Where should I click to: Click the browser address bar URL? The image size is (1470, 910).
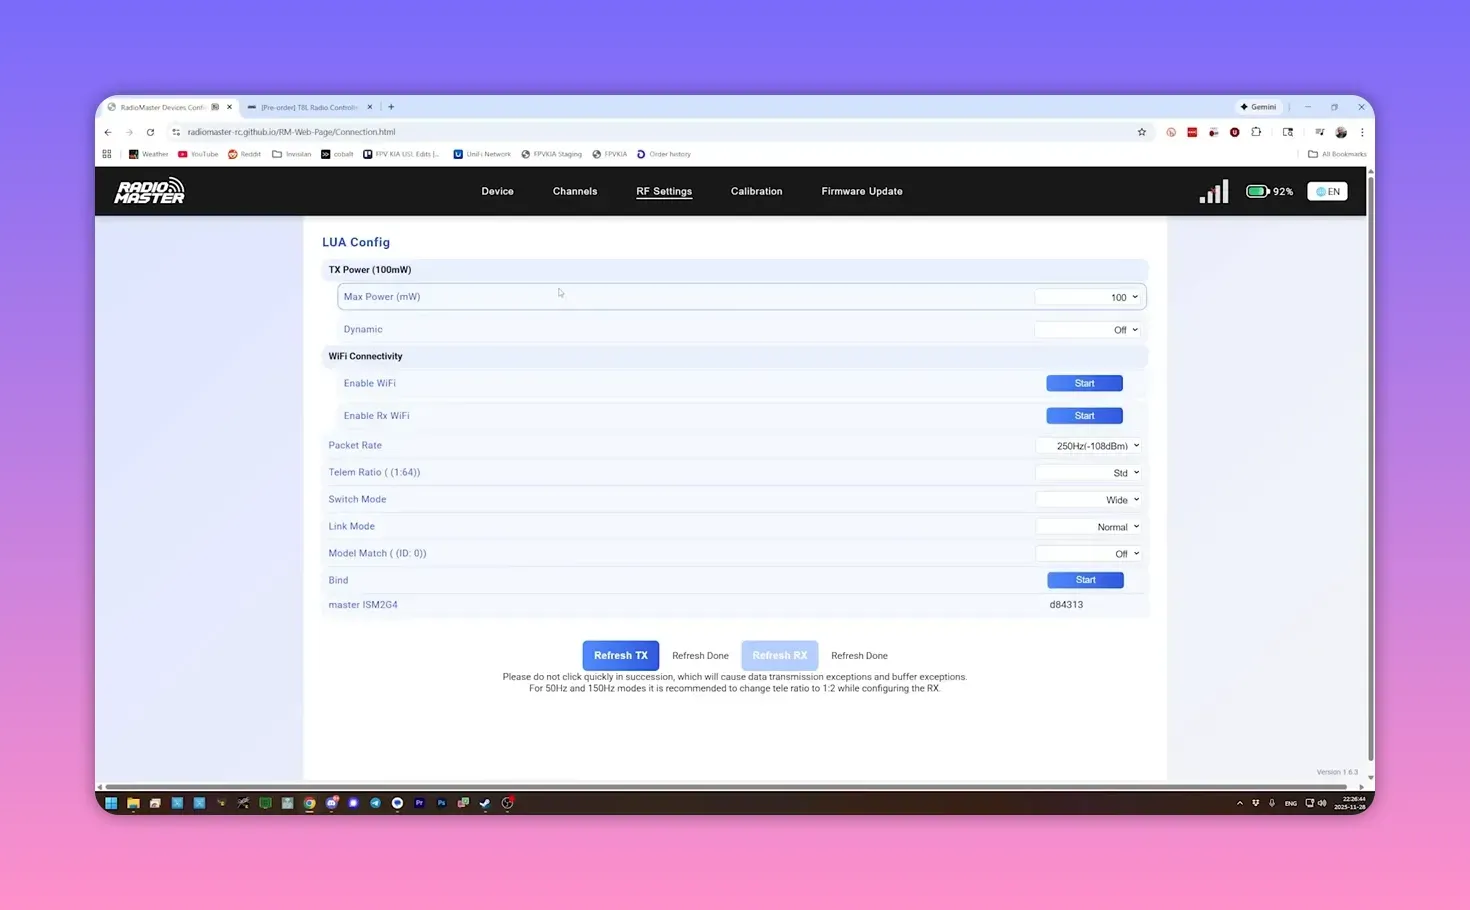click(293, 131)
